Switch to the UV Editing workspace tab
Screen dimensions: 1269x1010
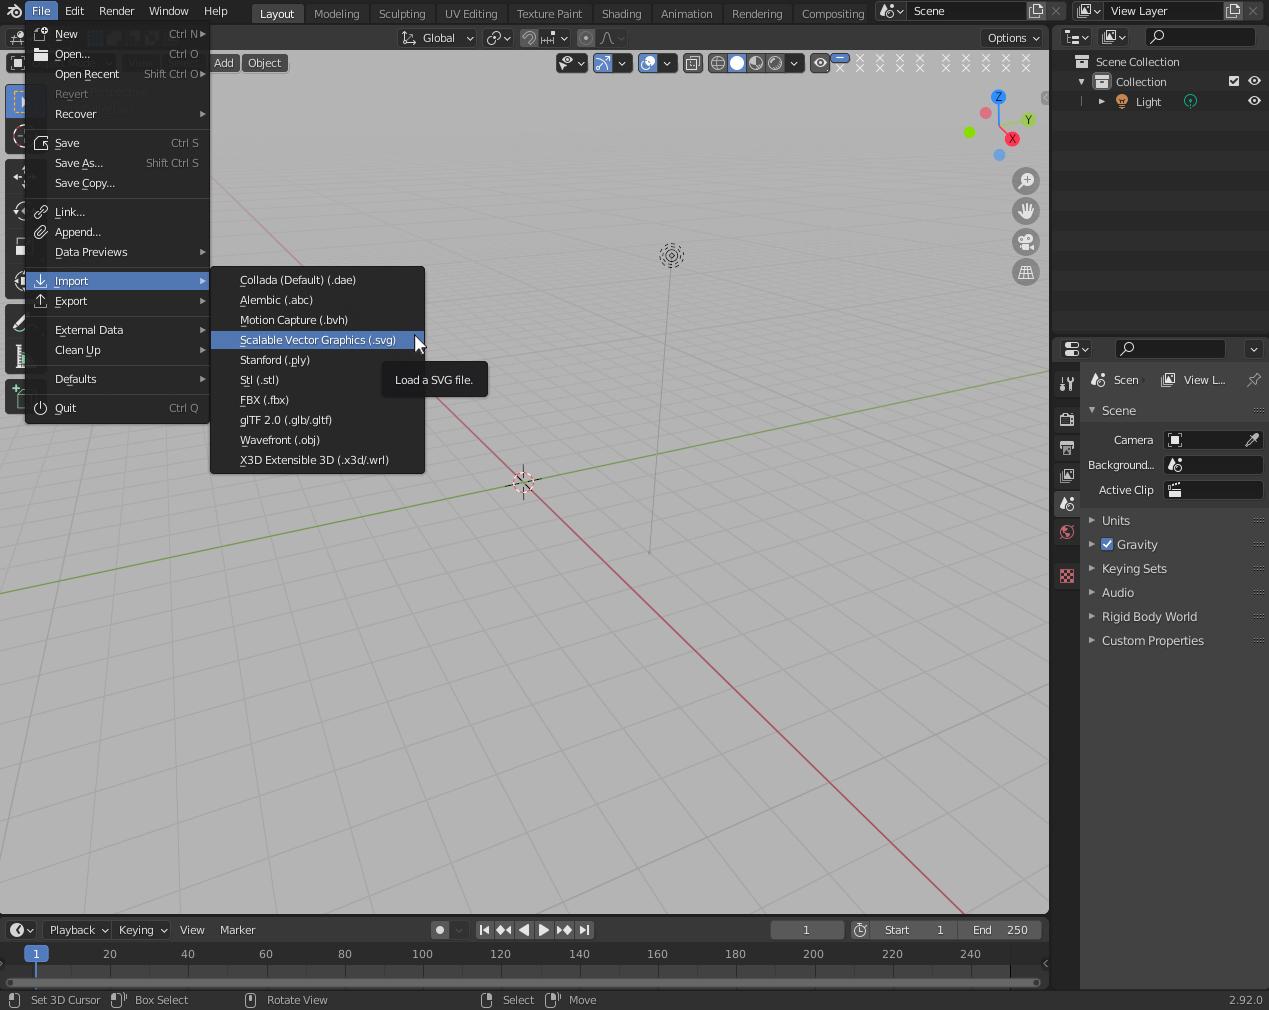471,14
